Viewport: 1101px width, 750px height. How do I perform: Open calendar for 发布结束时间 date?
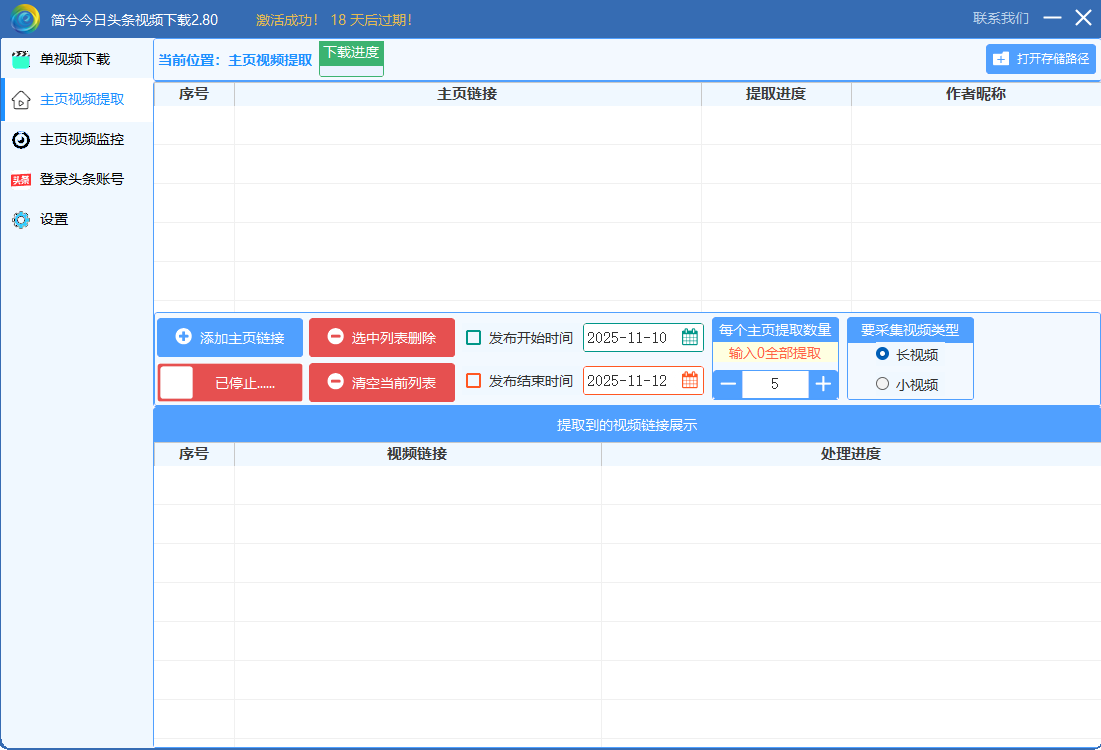point(690,381)
